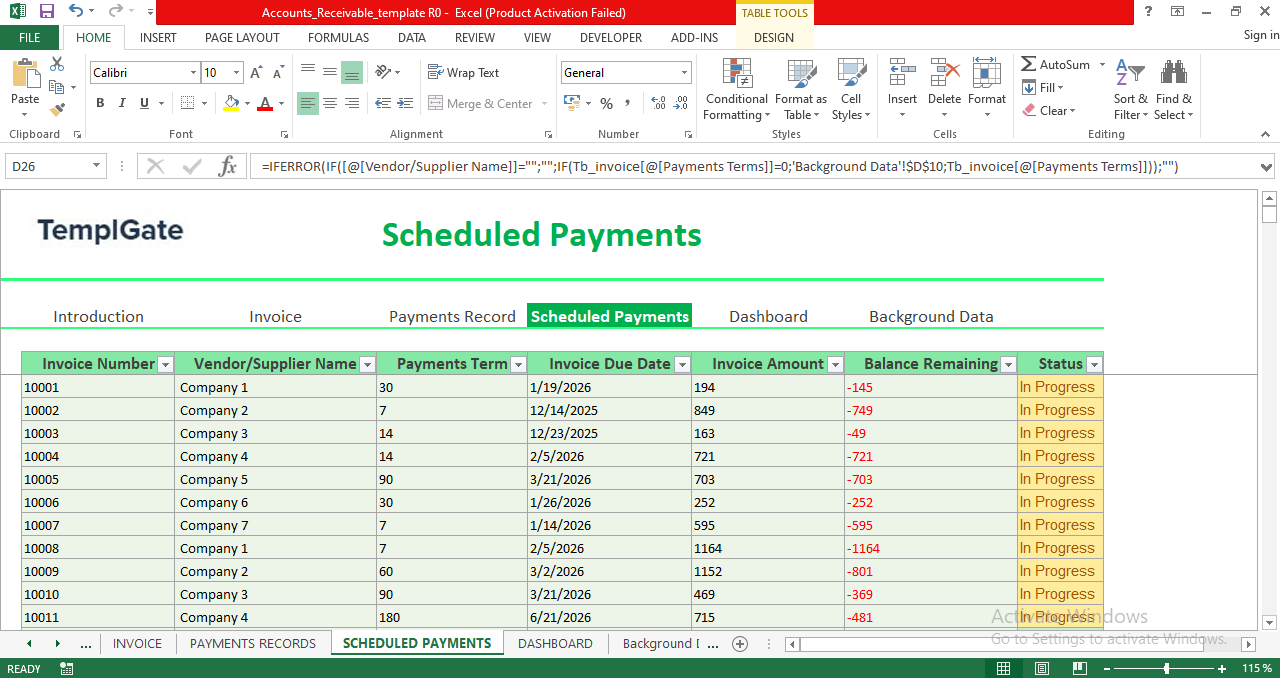Go to Dashboard navigation link
This screenshot has width=1280, height=678.
[x=768, y=316]
